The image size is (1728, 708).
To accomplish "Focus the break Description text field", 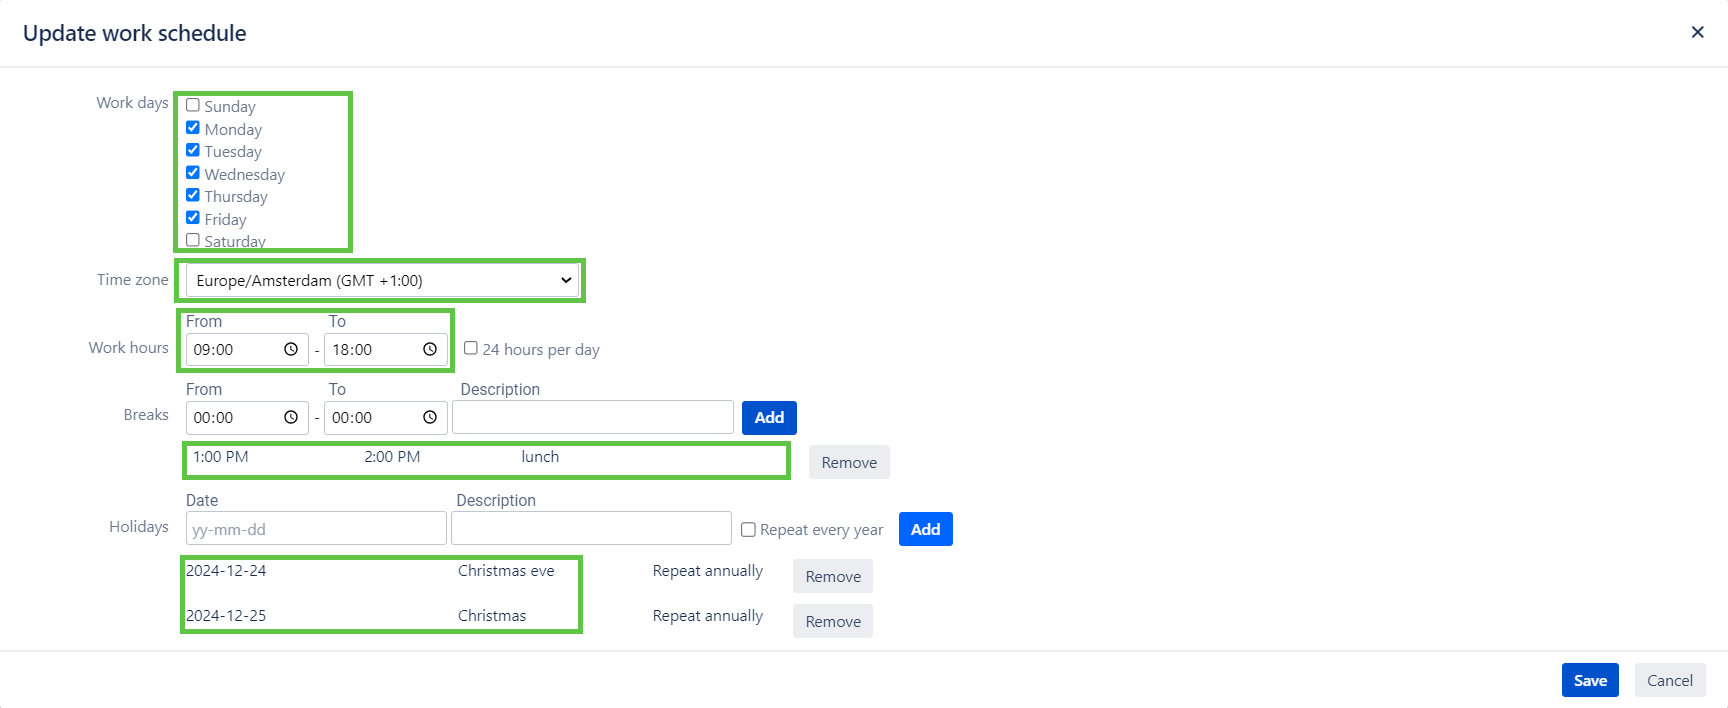I will 593,417.
